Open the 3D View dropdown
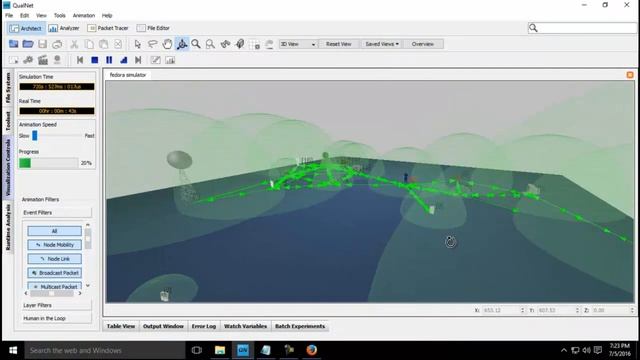 (x=298, y=44)
